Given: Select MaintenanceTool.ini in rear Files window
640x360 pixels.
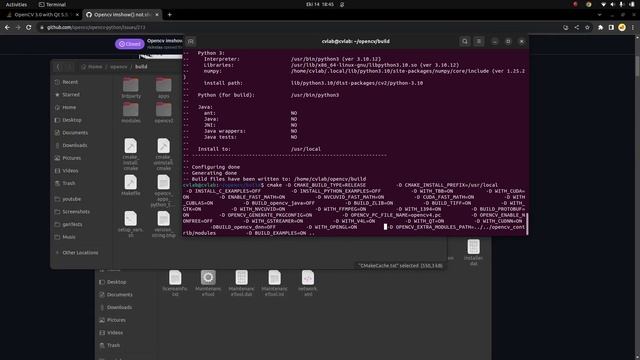Looking at the screenshot, I should 274,283.
